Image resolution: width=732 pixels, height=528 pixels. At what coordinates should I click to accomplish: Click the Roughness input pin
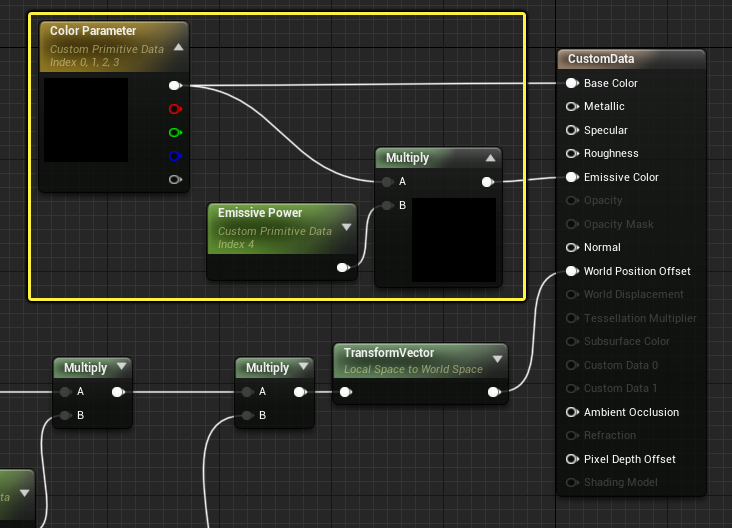pos(572,154)
